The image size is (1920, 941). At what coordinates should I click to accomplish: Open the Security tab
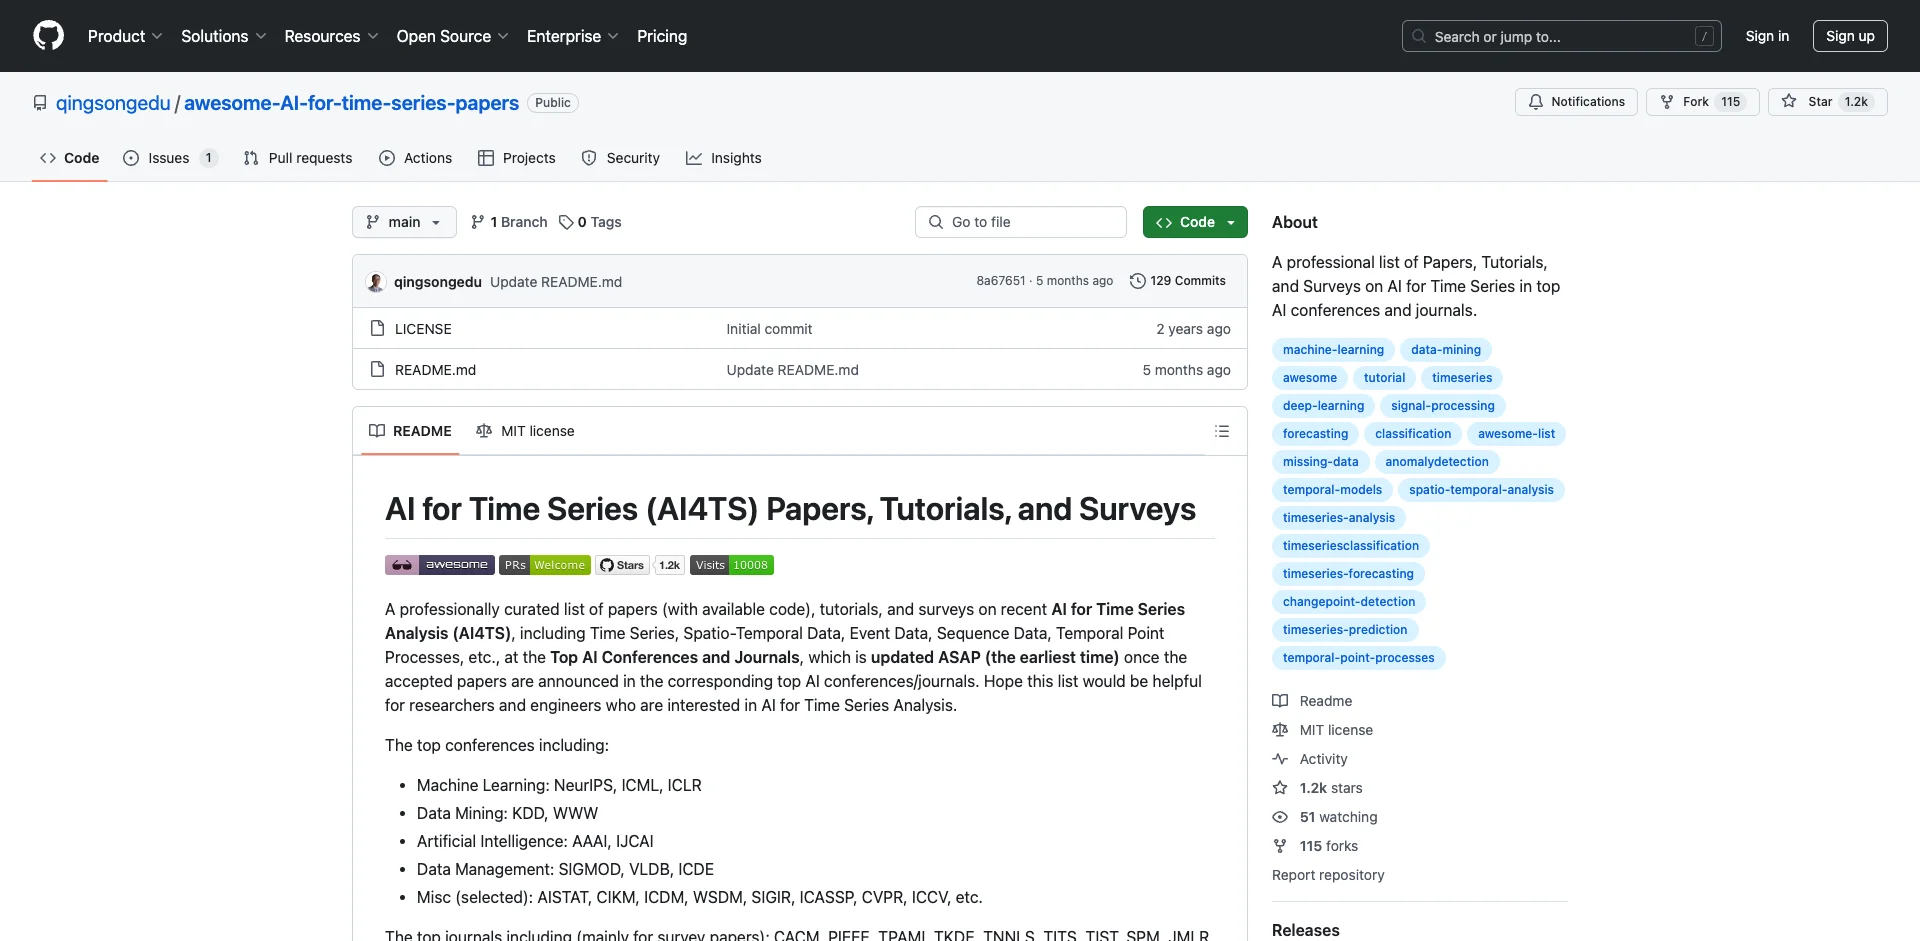[621, 158]
